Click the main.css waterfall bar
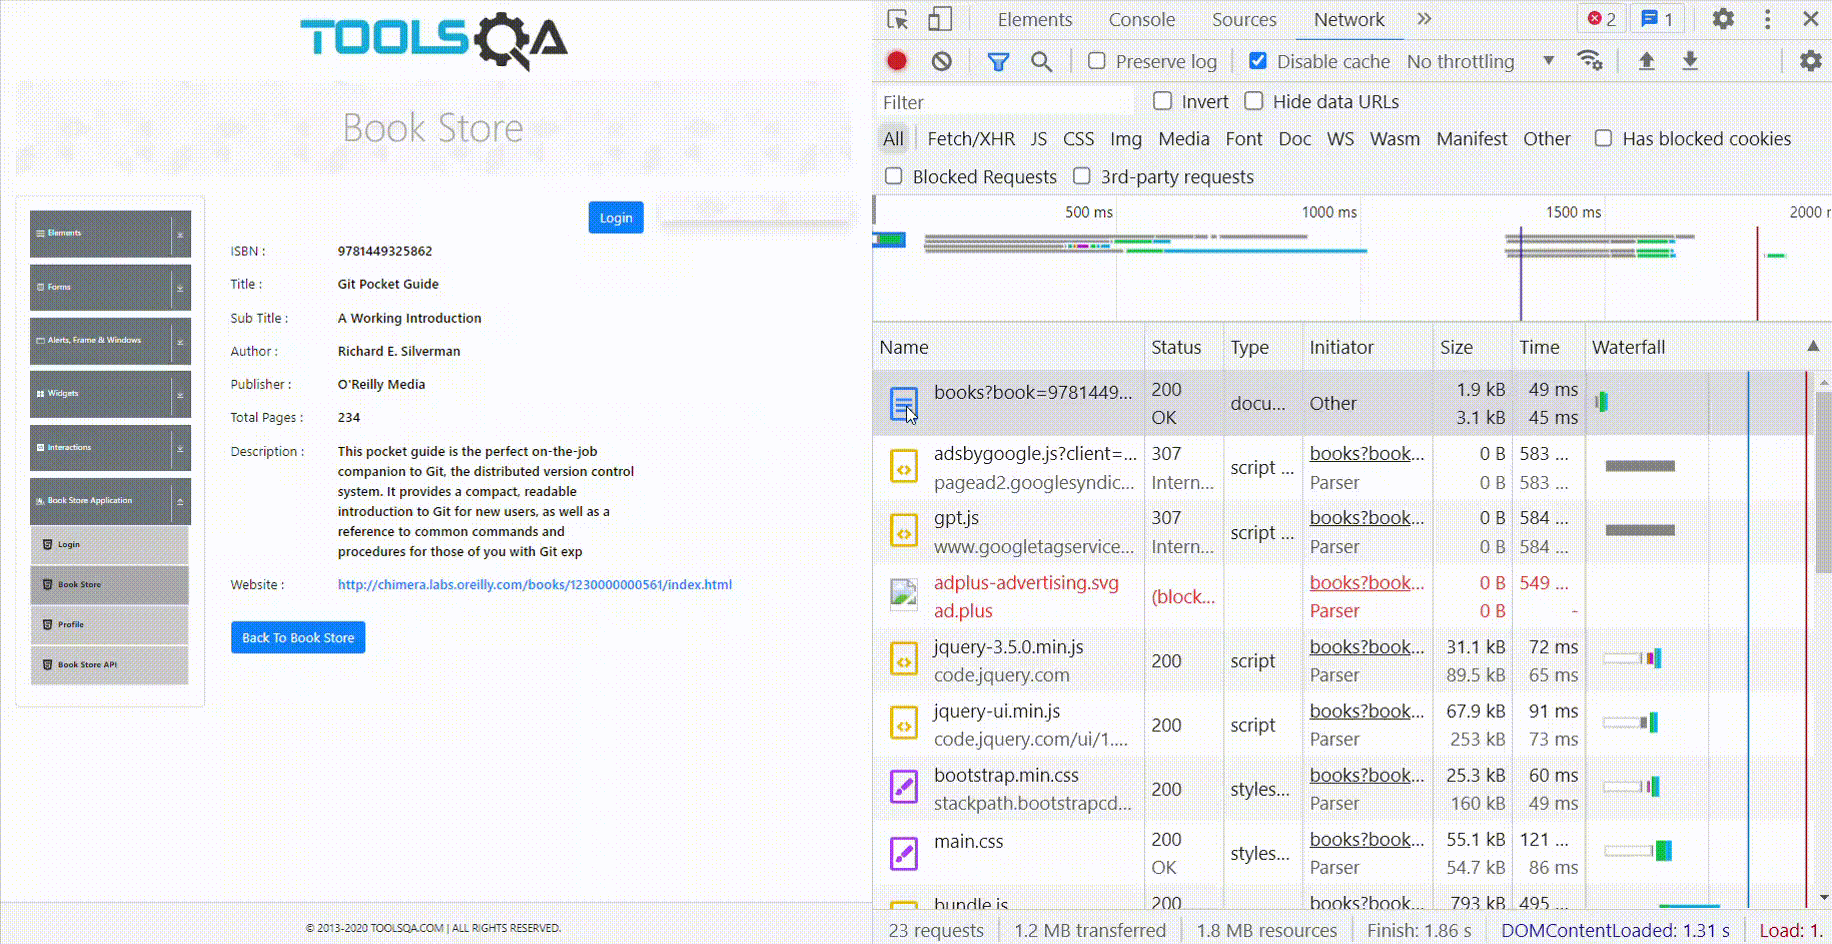 [1639, 851]
